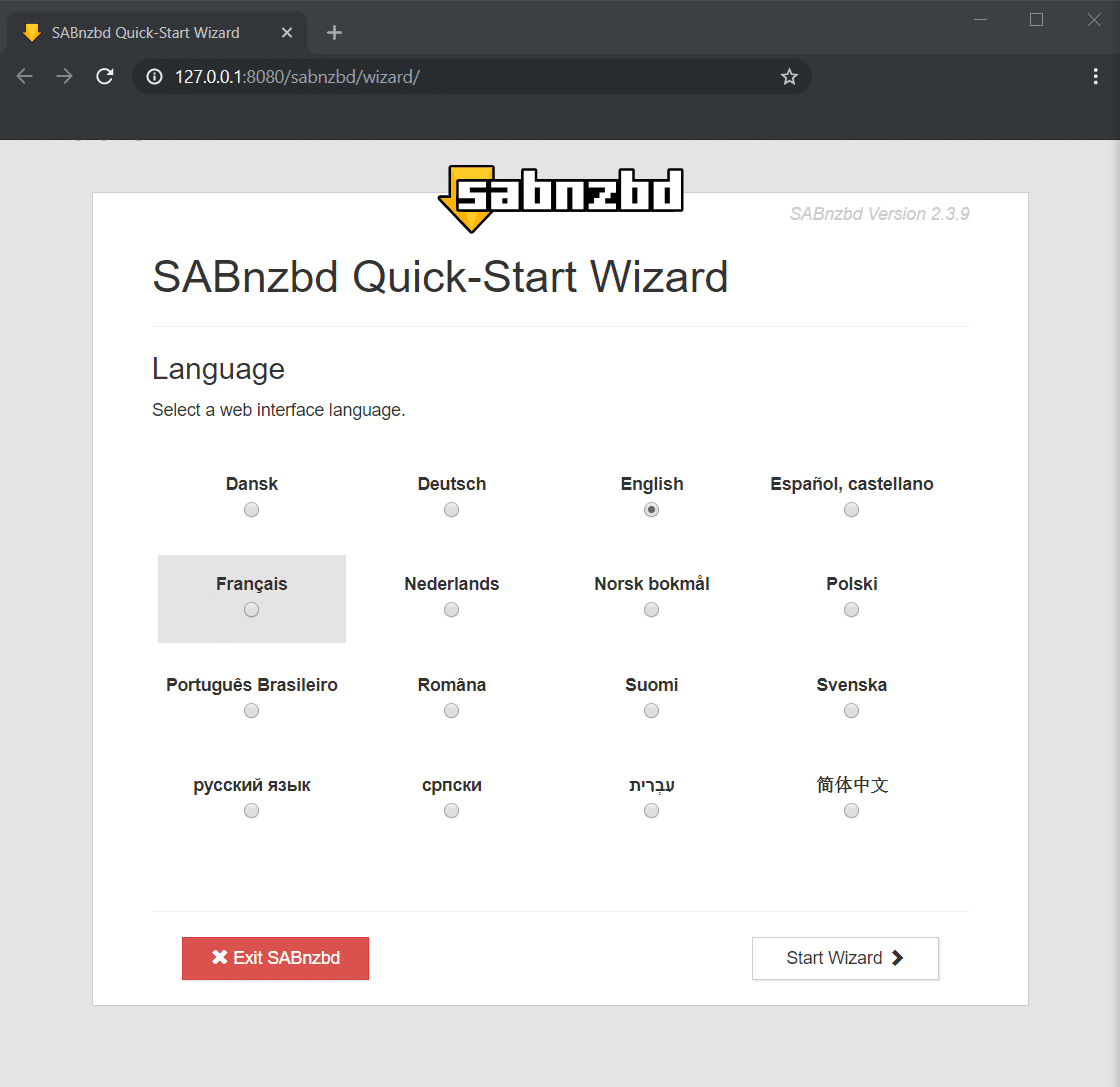
Task: Click the Start Wizard button
Action: pos(845,958)
